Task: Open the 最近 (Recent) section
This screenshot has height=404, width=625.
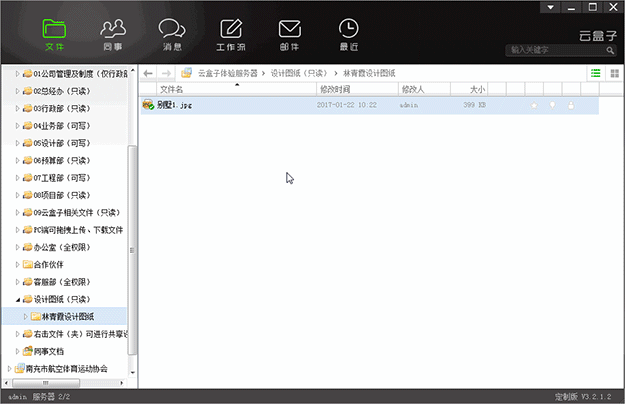Action: coord(349,35)
